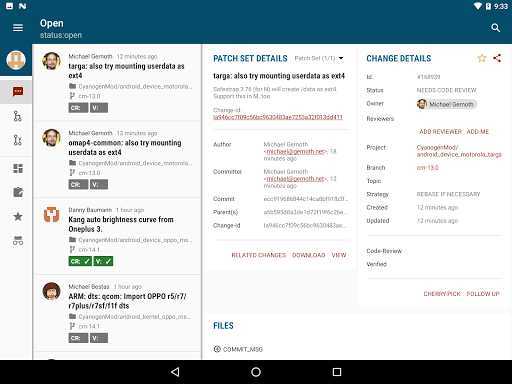Open the cm-13.0 branch link
The height and width of the screenshot is (384, 512).
[x=428, y=168]
